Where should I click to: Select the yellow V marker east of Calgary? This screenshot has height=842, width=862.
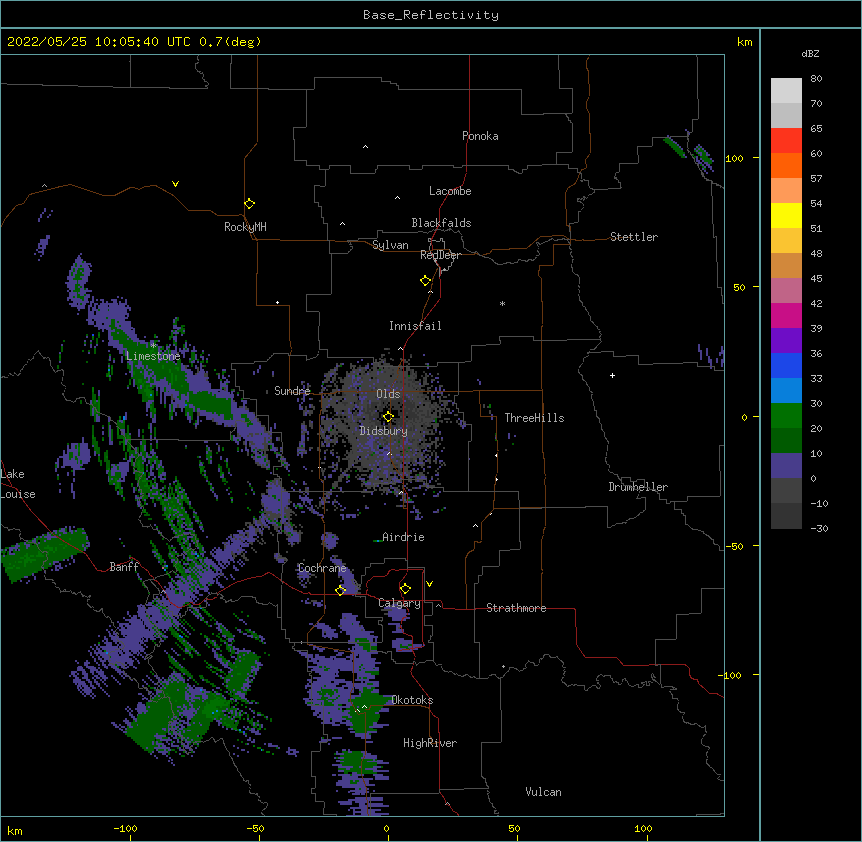click(x=429, y=584)
